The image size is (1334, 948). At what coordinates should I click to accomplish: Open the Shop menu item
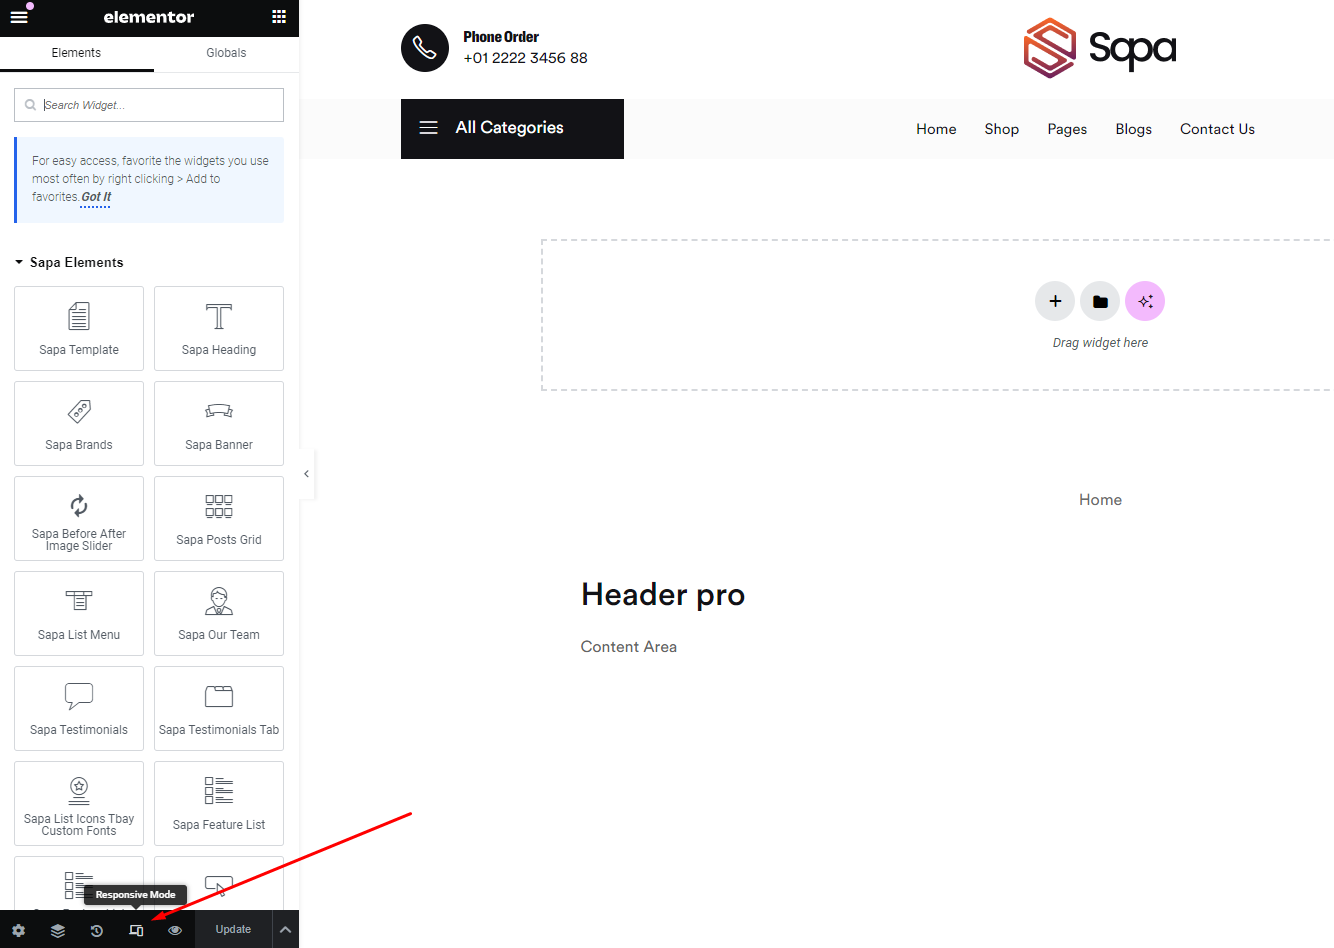point(1001,129)
